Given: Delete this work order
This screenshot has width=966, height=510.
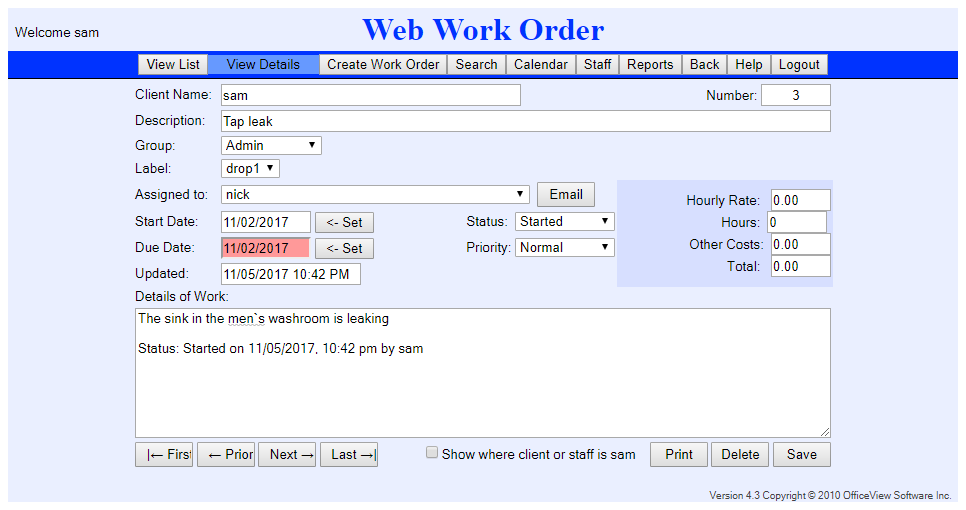Looking at the screenshot, I should pyautogui.click(x=740, y=454).
